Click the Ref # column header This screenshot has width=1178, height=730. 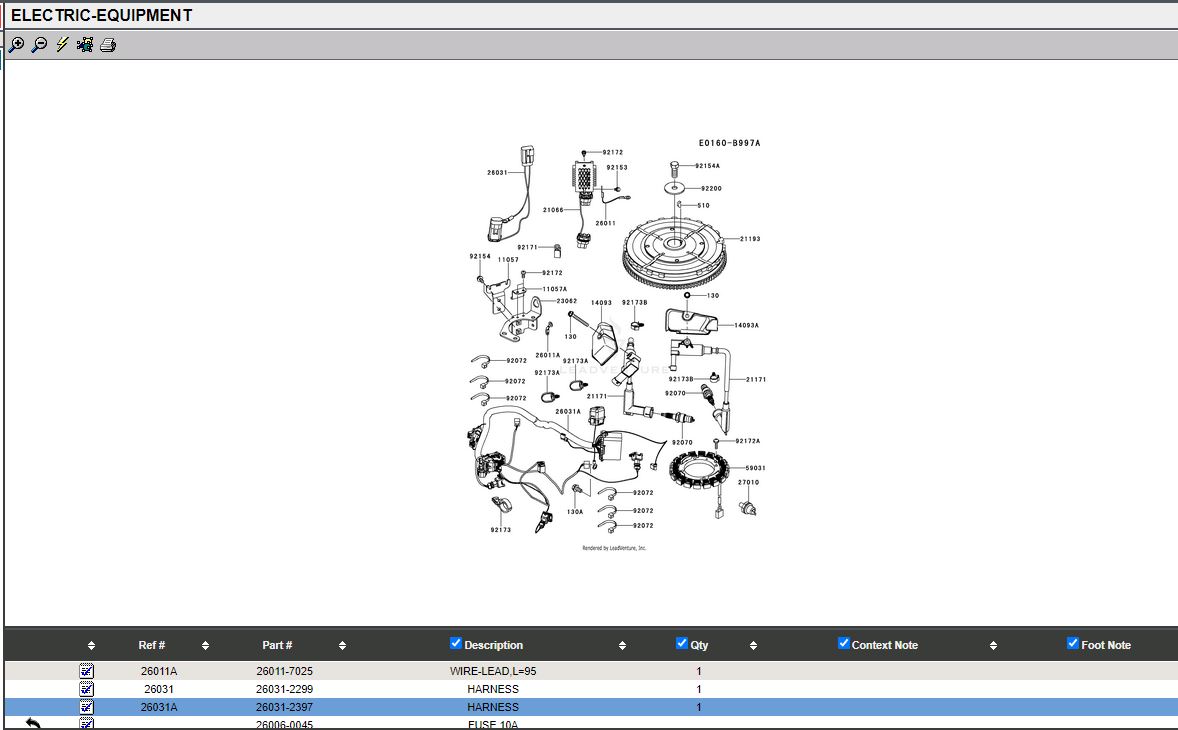pyautogui.click(x=152, y=645)
